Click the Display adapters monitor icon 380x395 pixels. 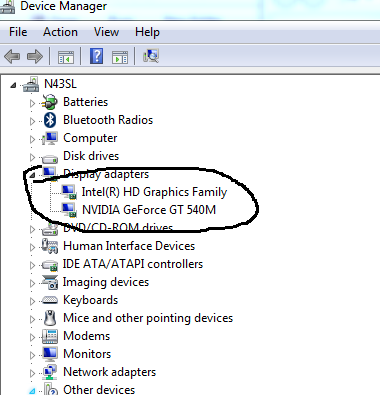50,173
